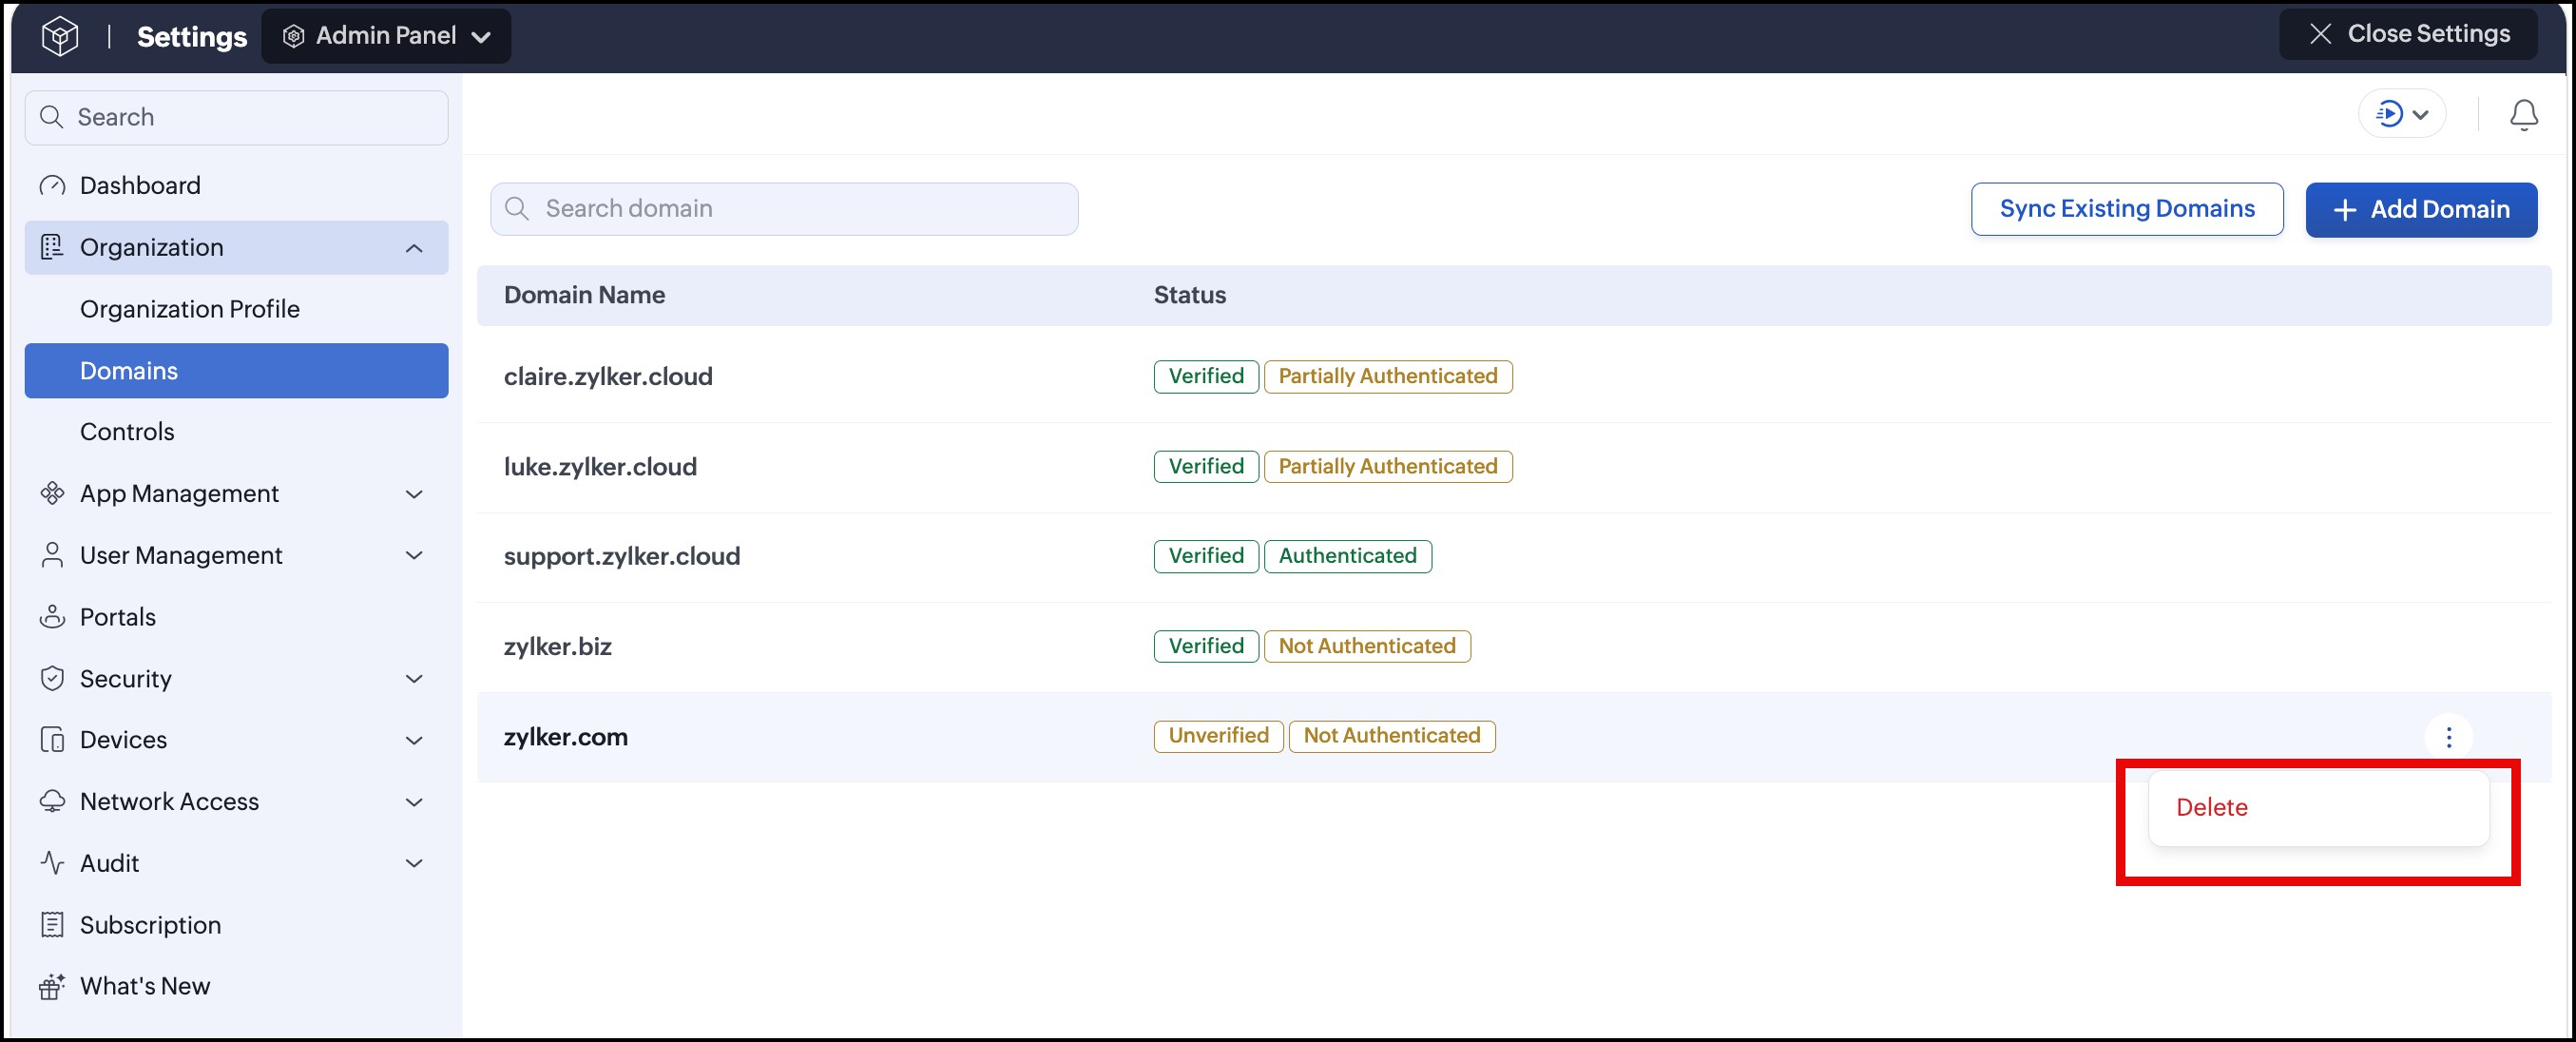Click Close Settings button

pos(2408,34)
